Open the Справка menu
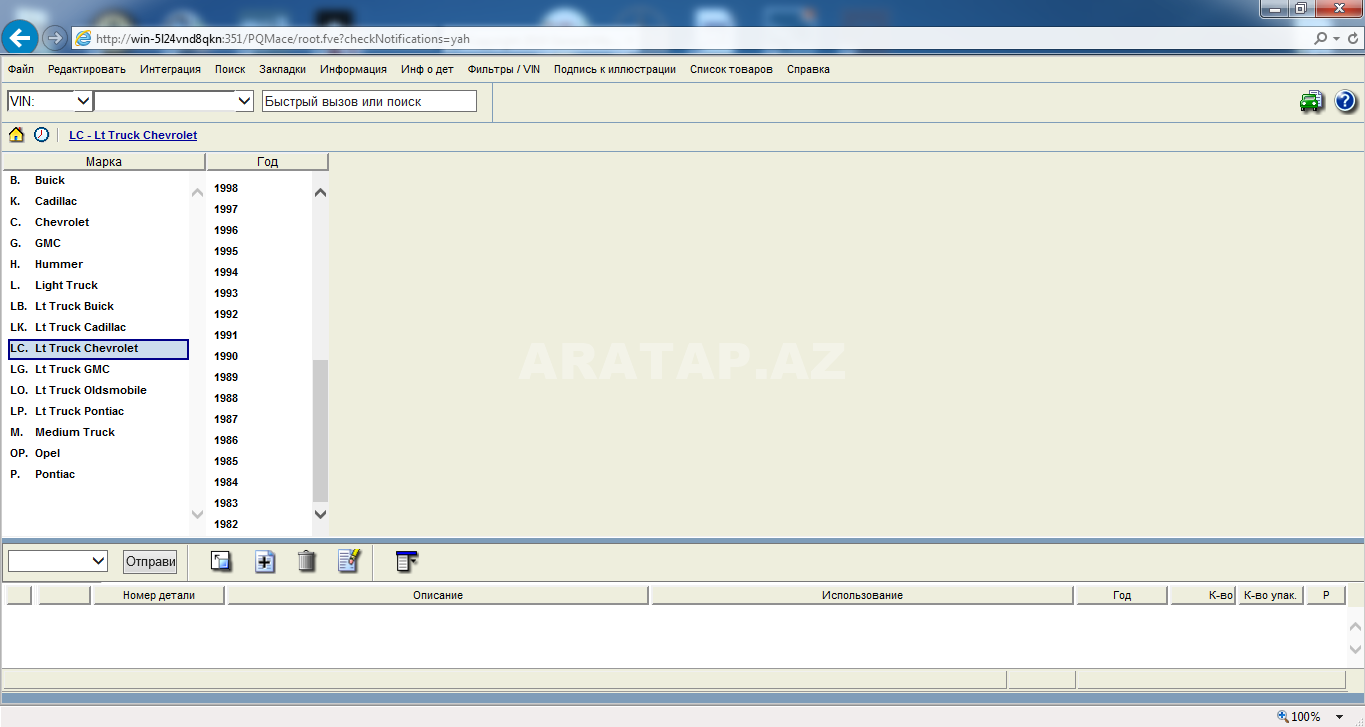 coord(808,69)
